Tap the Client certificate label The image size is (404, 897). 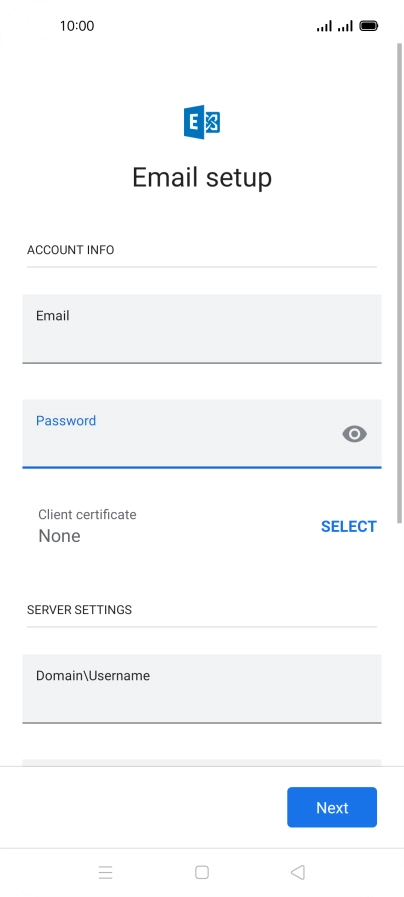coord(87,514)
